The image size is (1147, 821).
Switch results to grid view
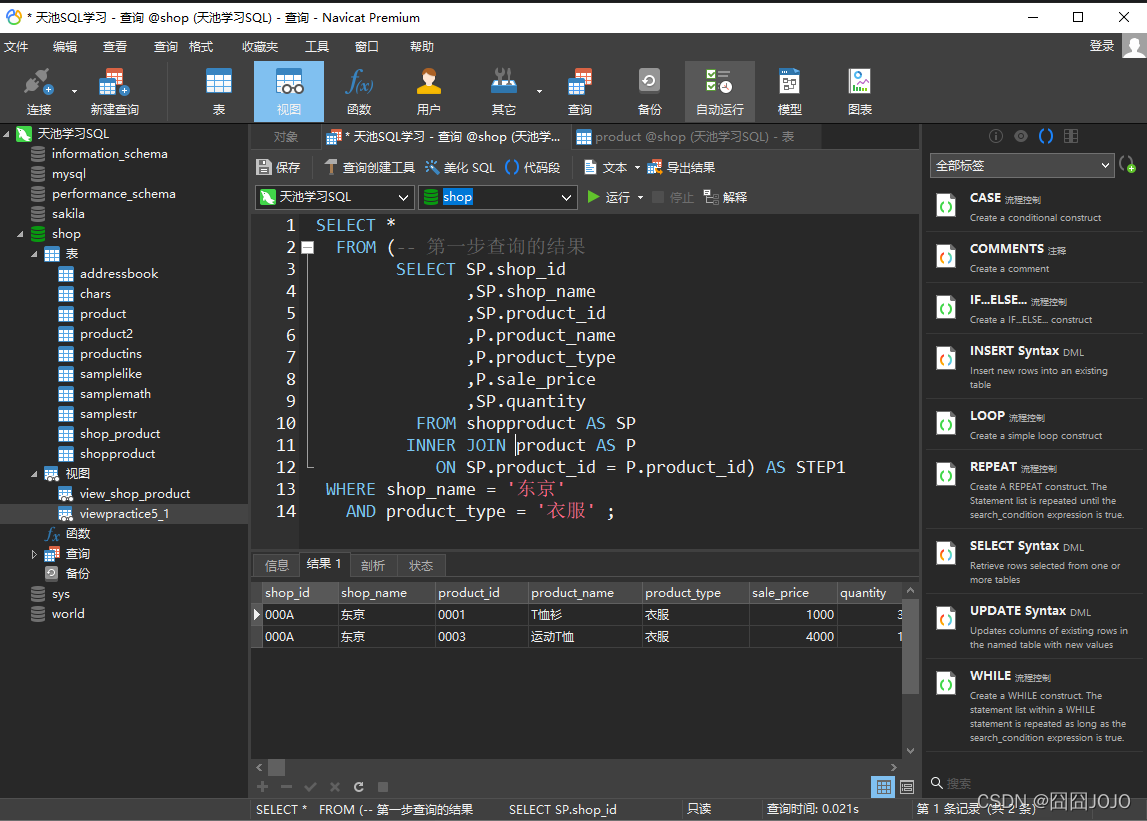click(884, 787)
